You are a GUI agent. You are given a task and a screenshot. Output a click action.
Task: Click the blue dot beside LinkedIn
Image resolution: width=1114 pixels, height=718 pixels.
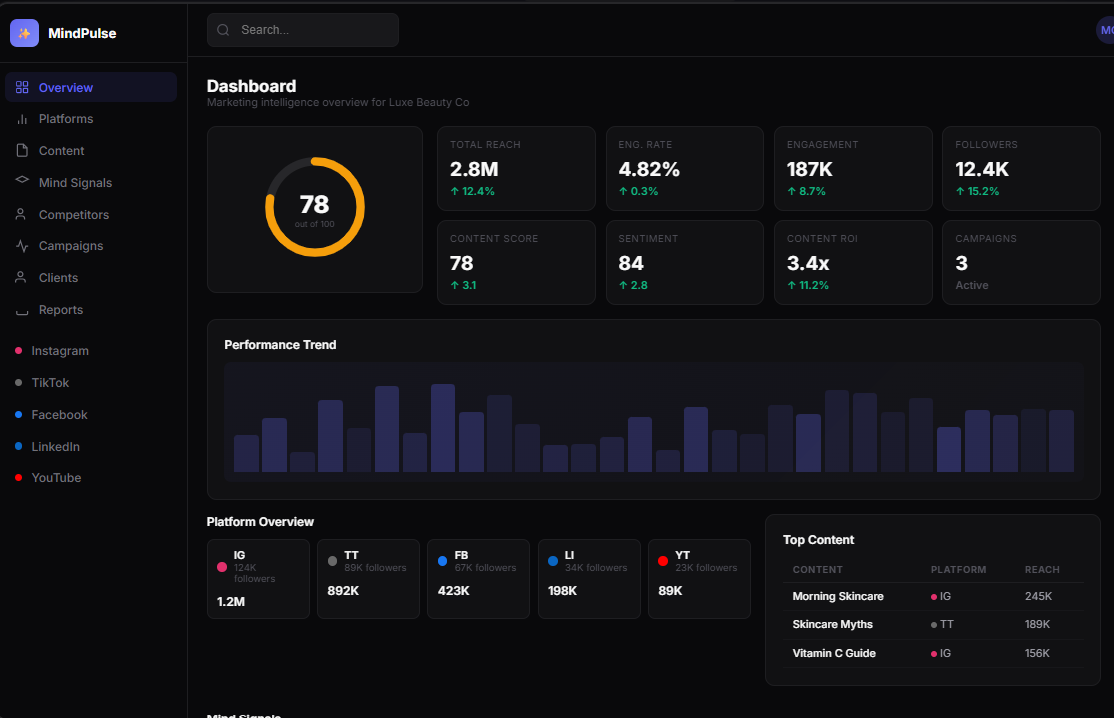coord(18,446)
